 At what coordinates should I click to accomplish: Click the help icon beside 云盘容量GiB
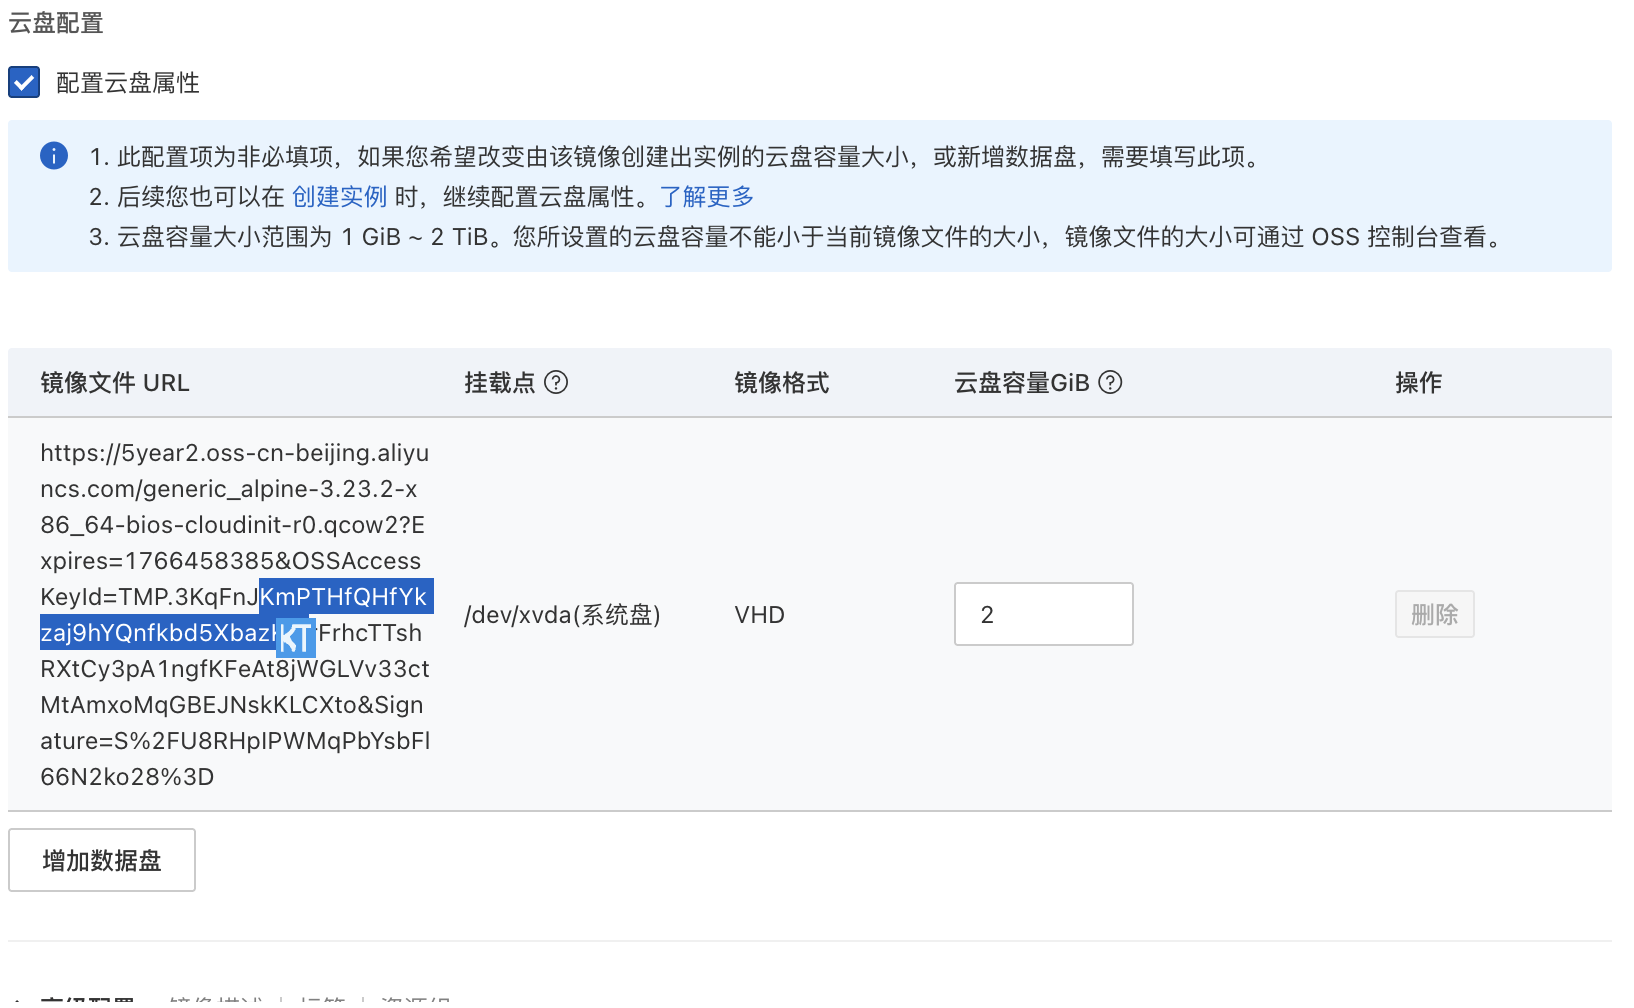pyautogui.click(x=1110, y=382)
